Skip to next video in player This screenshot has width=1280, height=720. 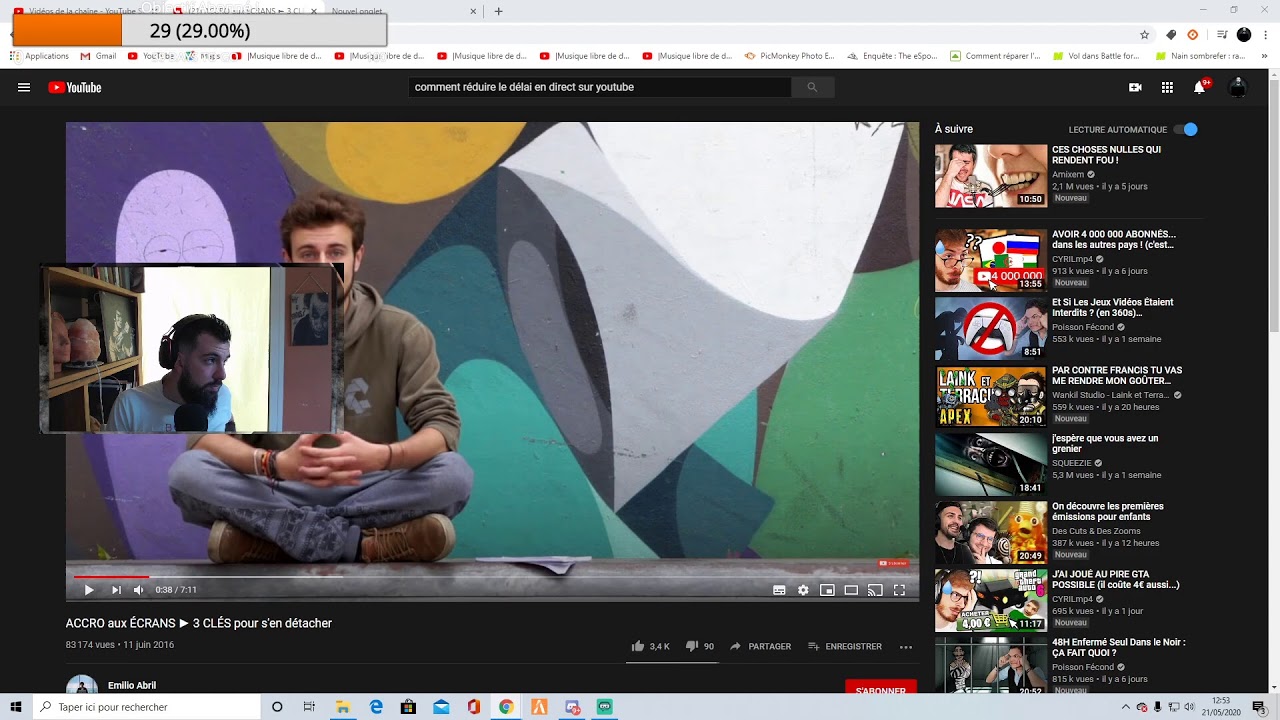pos(116,590)
